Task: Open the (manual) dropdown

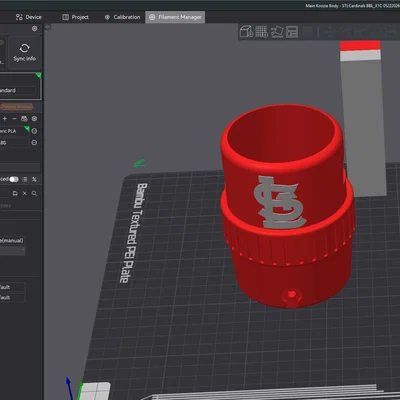Action: click(x=12, y=240)
